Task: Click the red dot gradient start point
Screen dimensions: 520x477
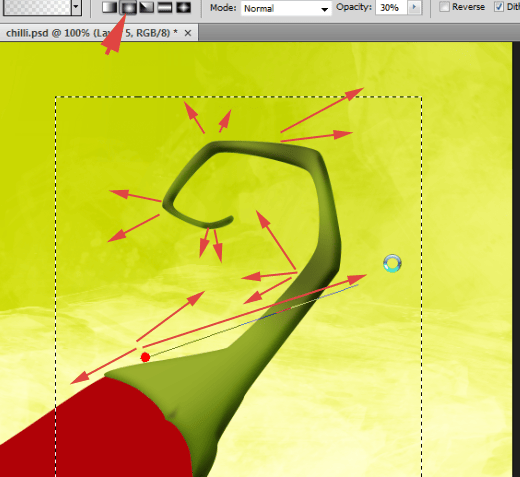Action: tap(145, 357)
